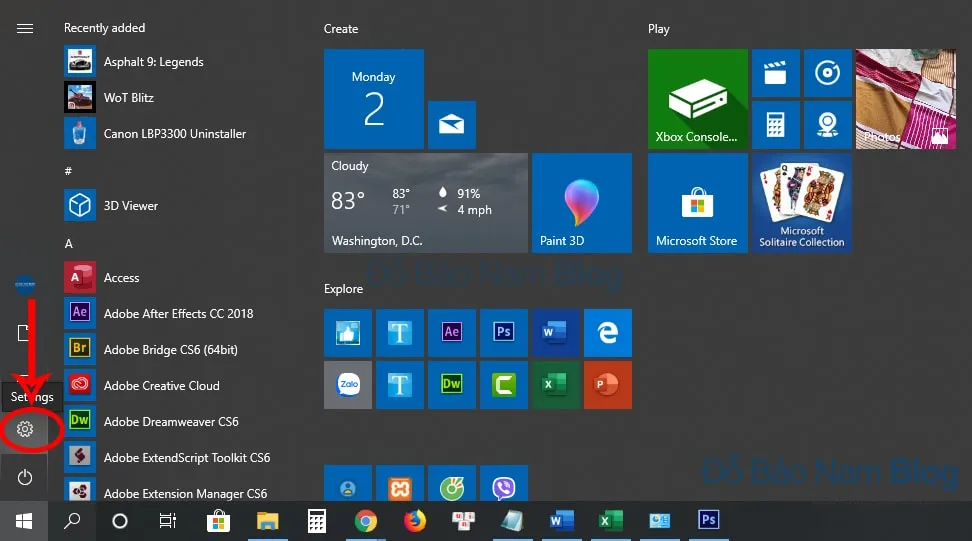This screenshot has height=541, width=972.
Task: Switch to Photoshop on the taskbar
Action: click(x=709, y=521)
